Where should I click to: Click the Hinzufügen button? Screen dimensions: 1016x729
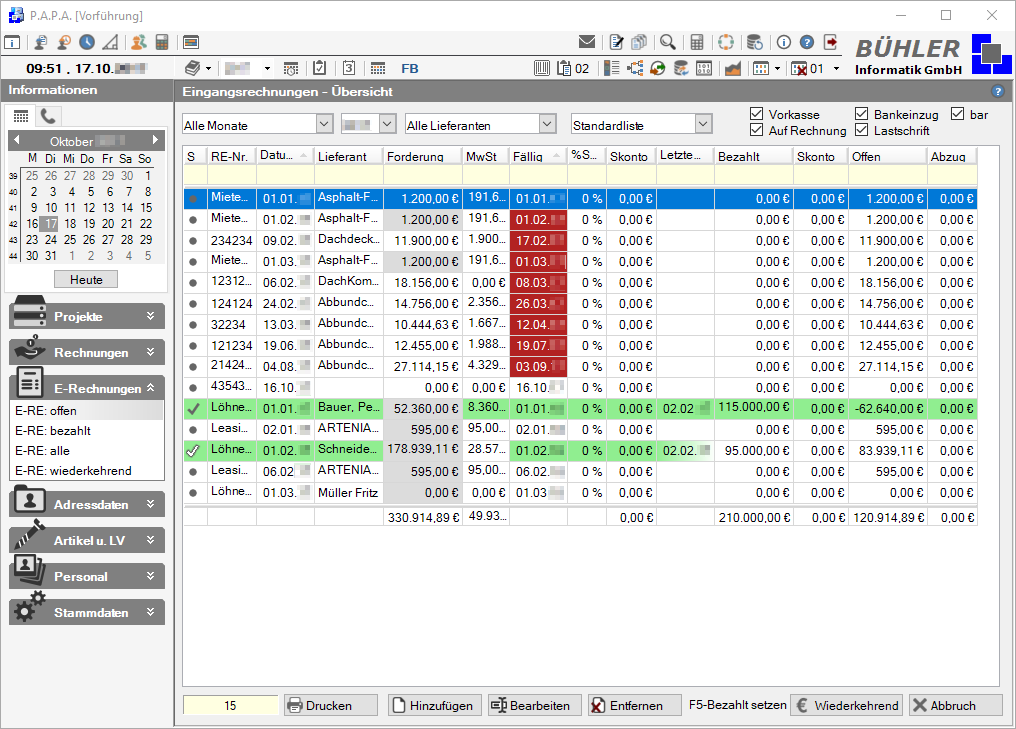pos(435,705)
